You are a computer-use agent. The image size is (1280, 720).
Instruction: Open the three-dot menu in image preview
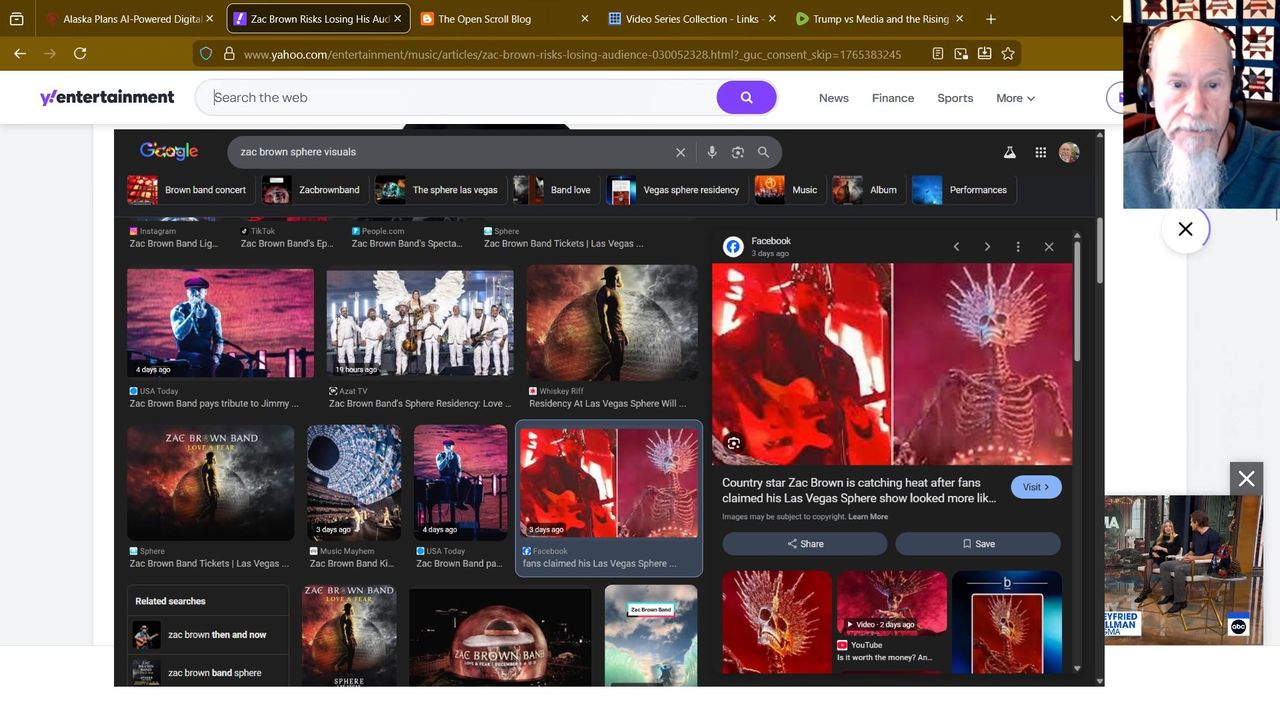pos(1018,246)
